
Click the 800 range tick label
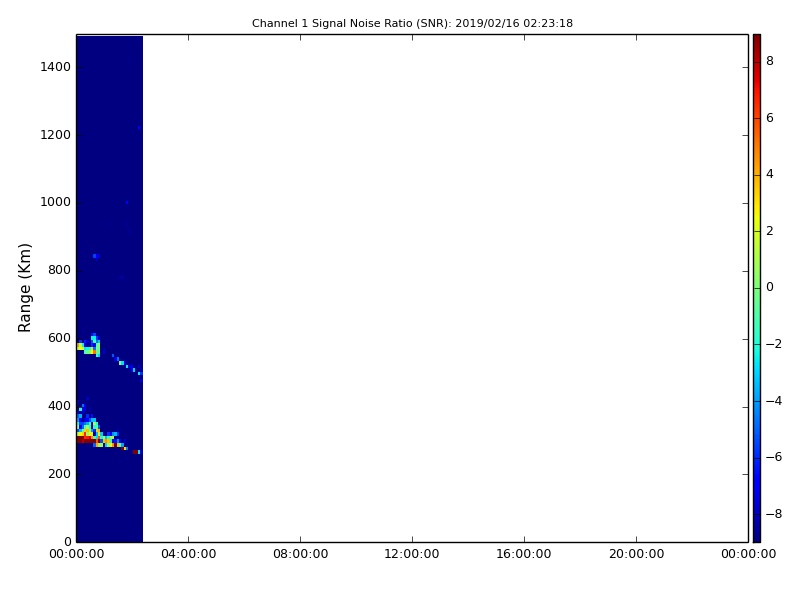[59, 270]
